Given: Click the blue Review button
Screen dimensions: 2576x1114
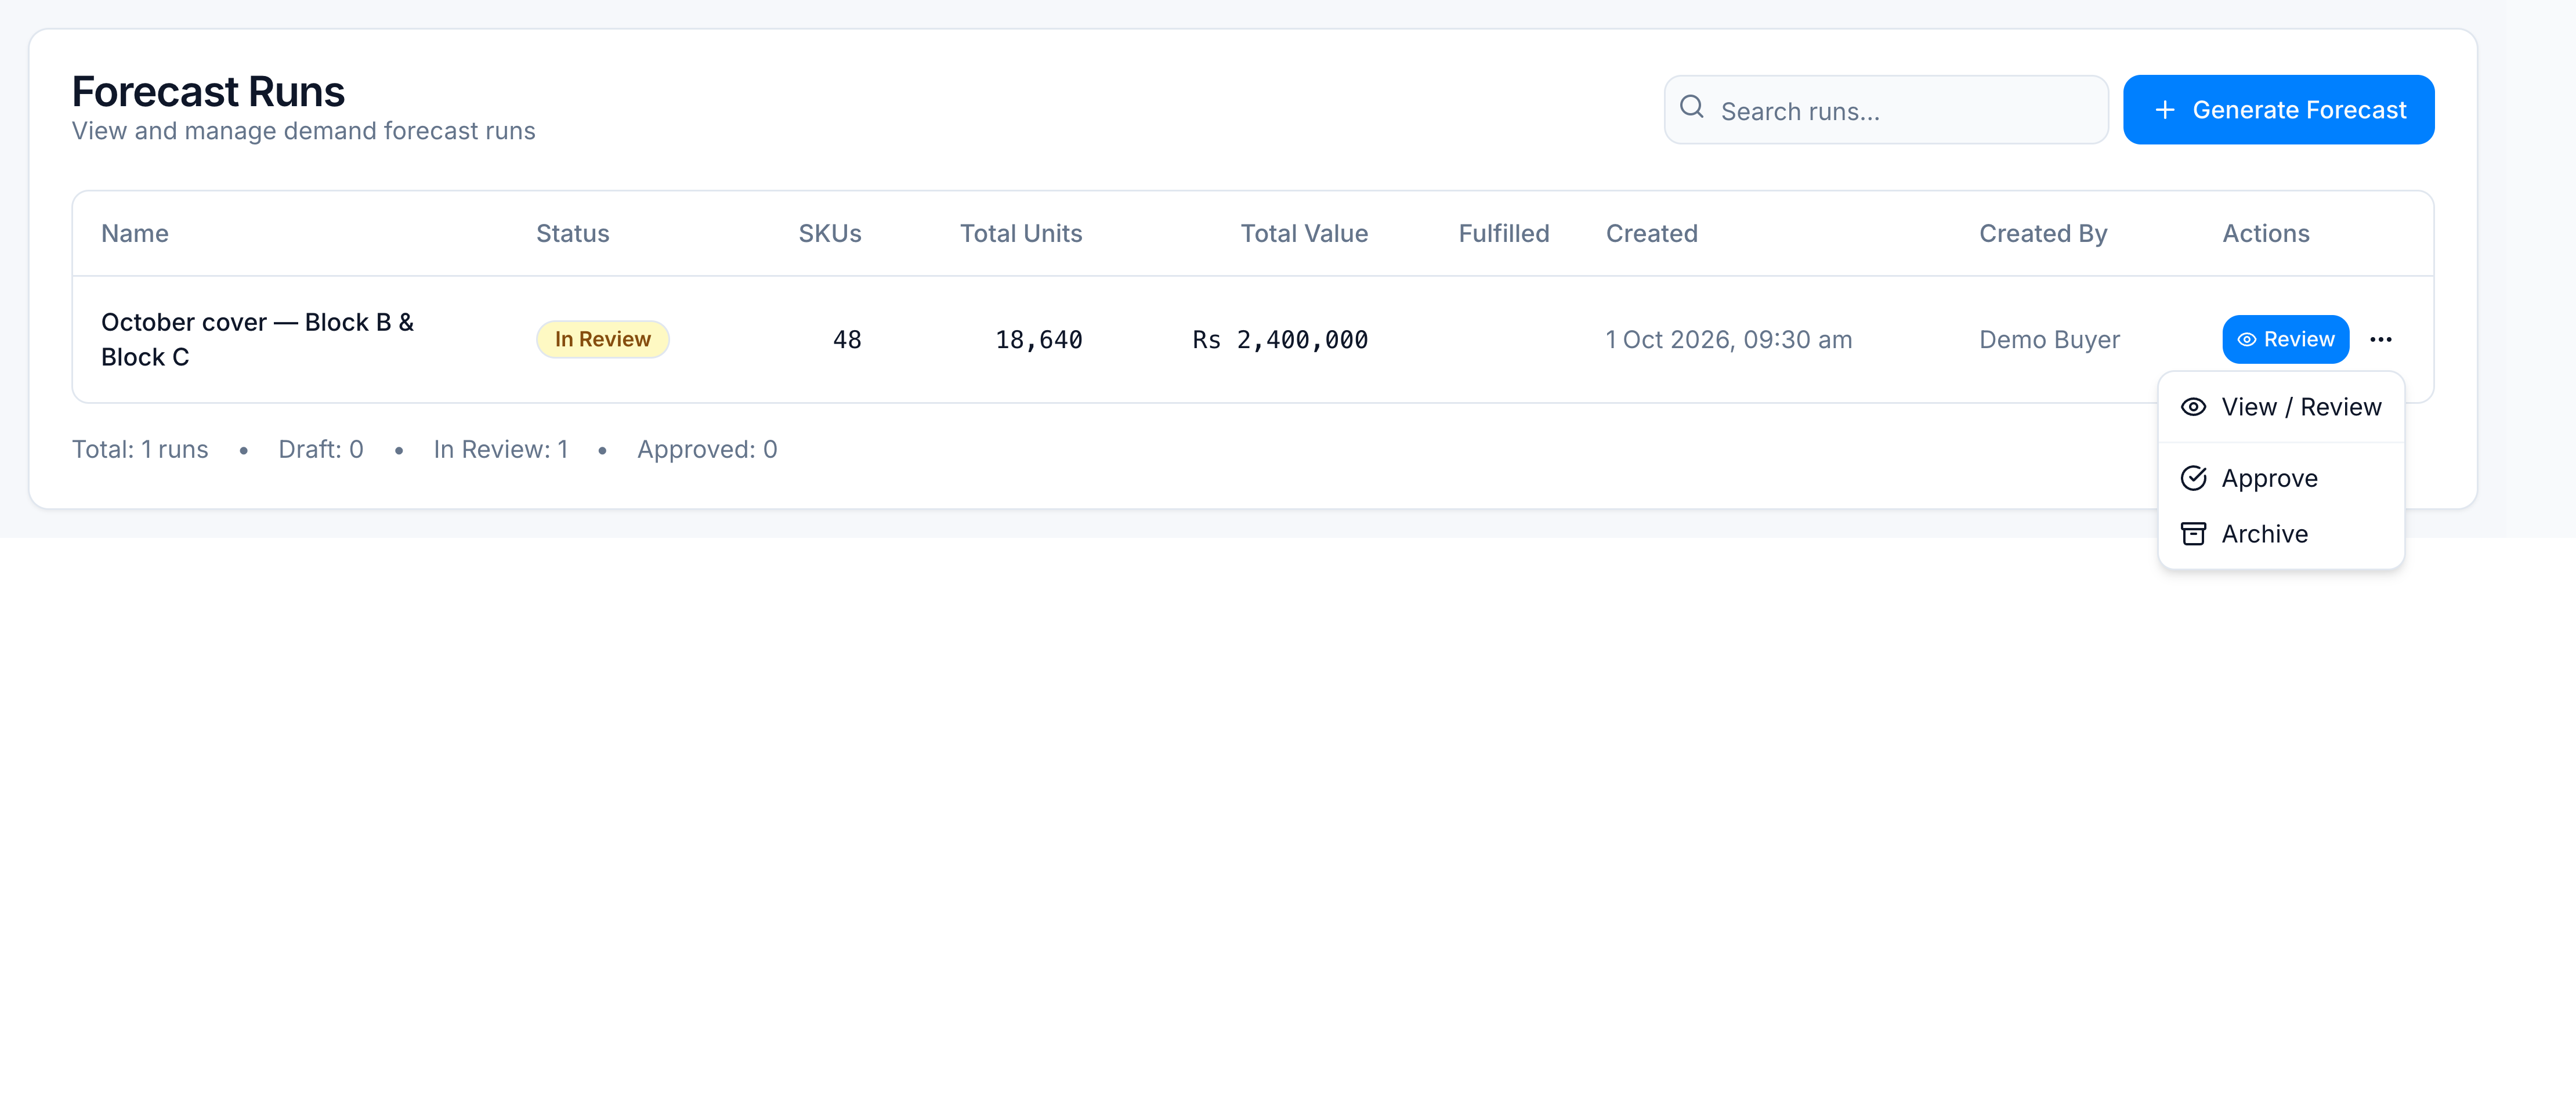Looking at the screenshot, I should coord(2285,340).
